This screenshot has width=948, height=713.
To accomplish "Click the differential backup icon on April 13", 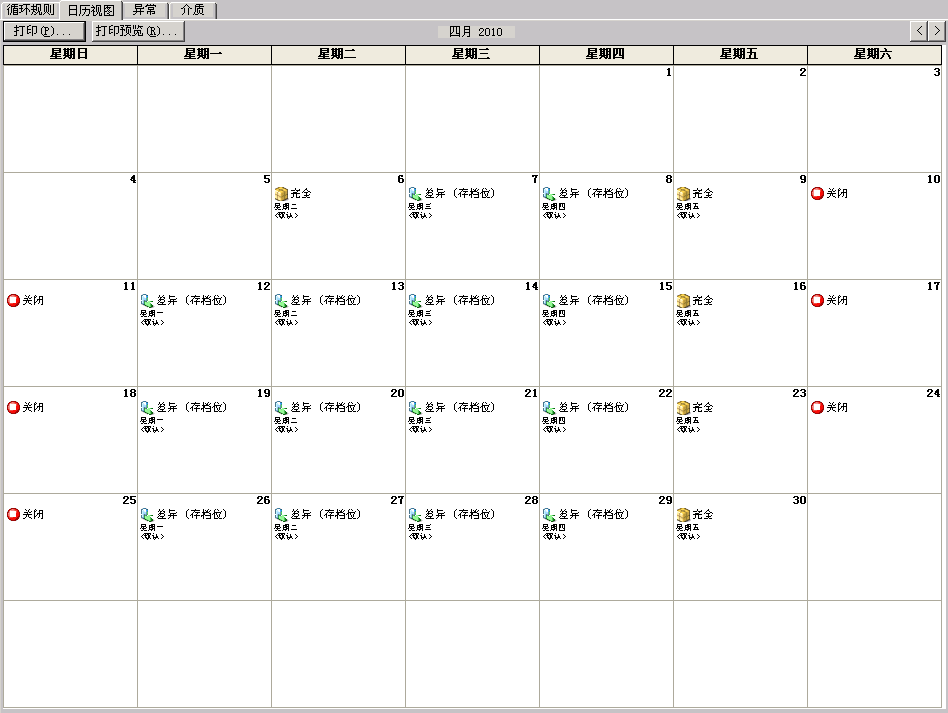I will point(281,301).
